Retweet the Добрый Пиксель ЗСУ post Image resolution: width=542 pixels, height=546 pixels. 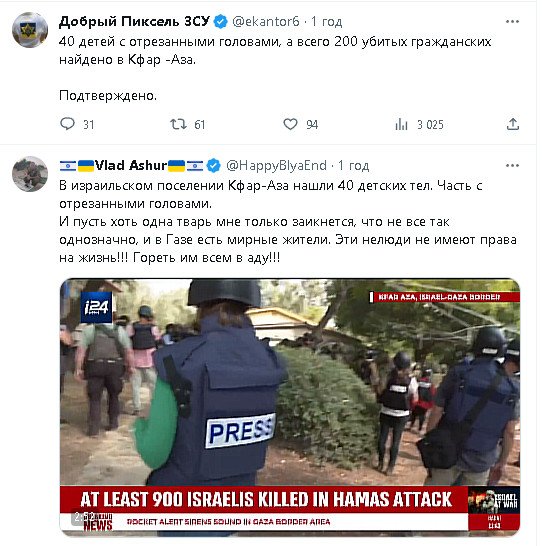pyautogui.click(x=178, y=124)
